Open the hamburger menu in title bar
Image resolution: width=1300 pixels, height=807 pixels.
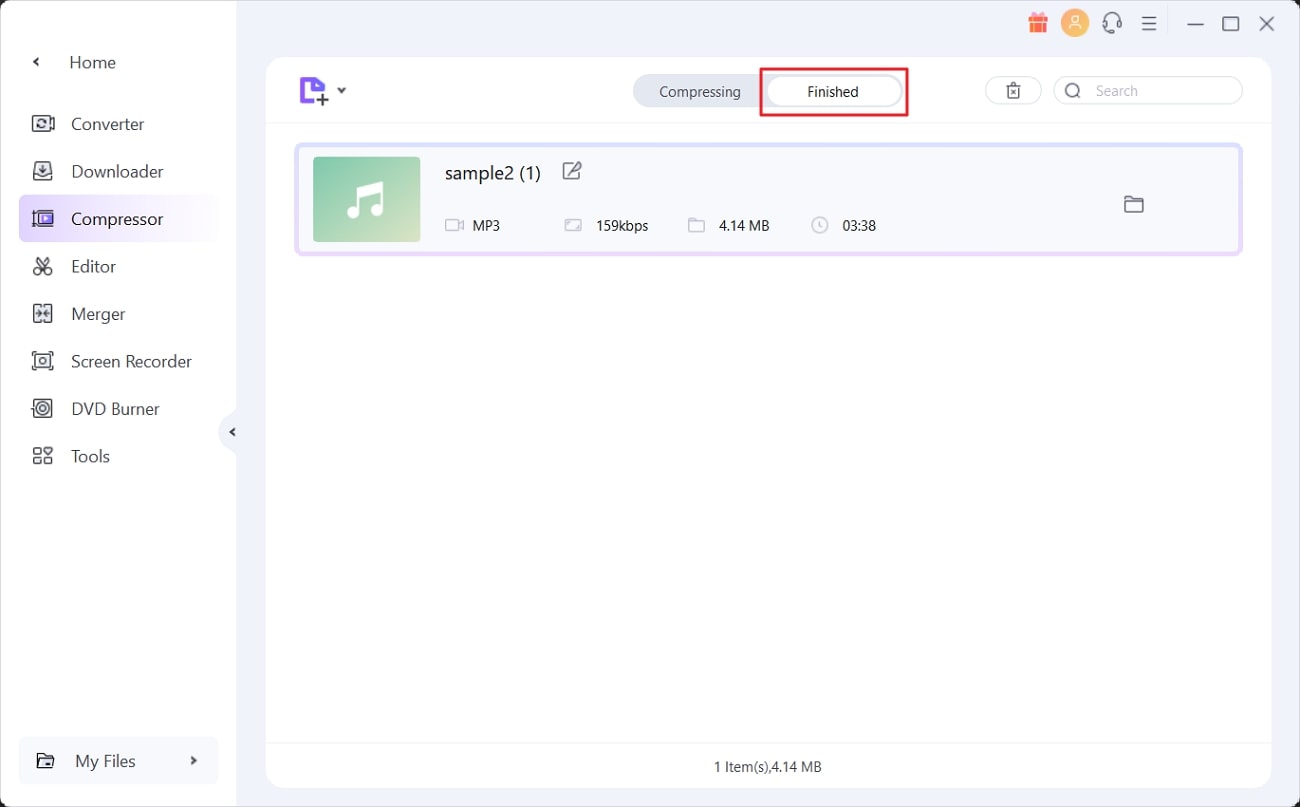click(1149, 23)
